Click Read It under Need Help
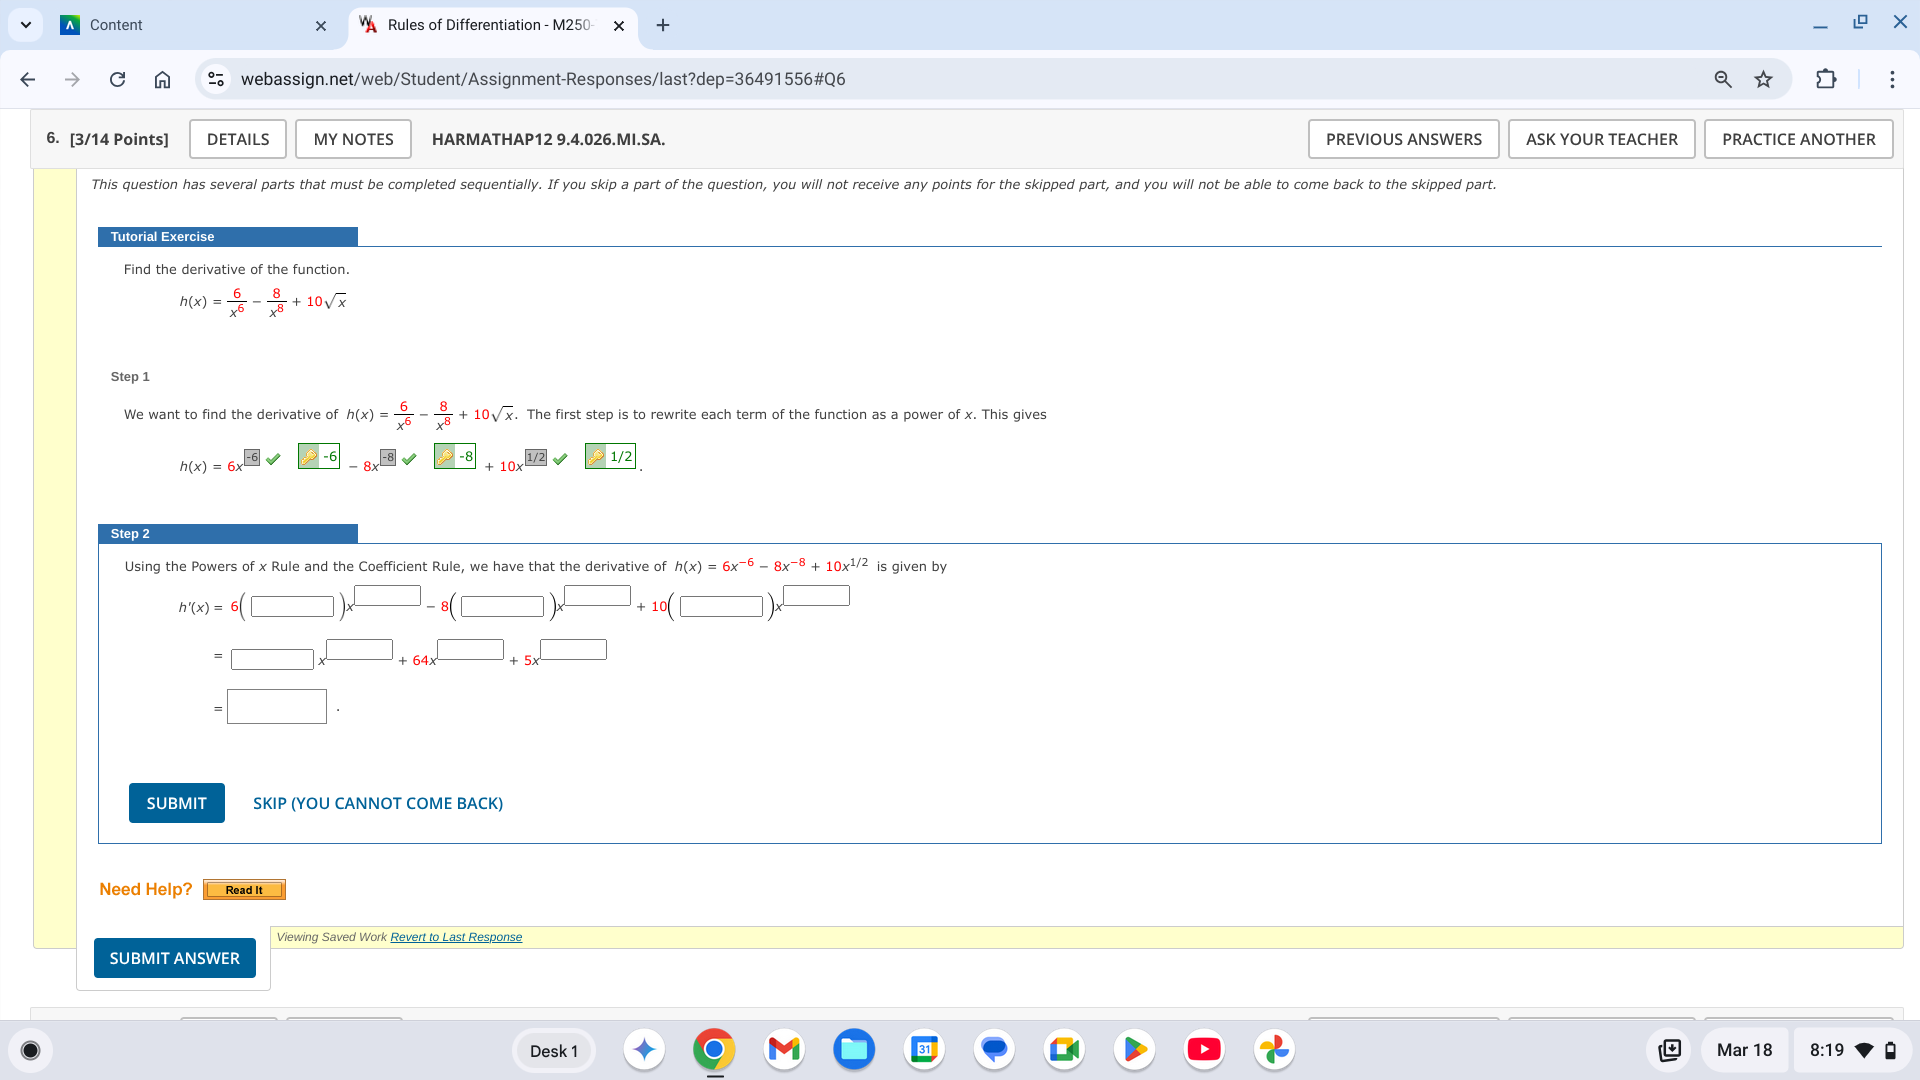The width and height of the screenshot is (1920, 1080). coord(243,889)
